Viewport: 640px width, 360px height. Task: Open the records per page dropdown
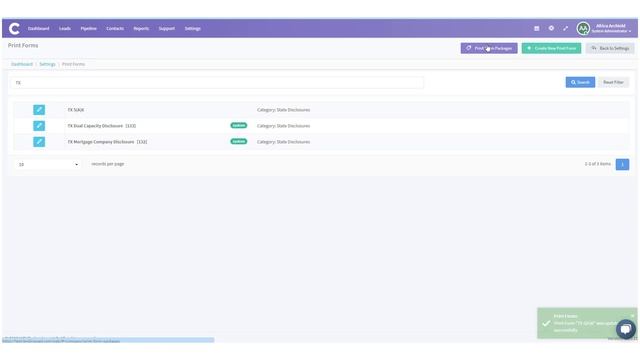coord(48,164)
